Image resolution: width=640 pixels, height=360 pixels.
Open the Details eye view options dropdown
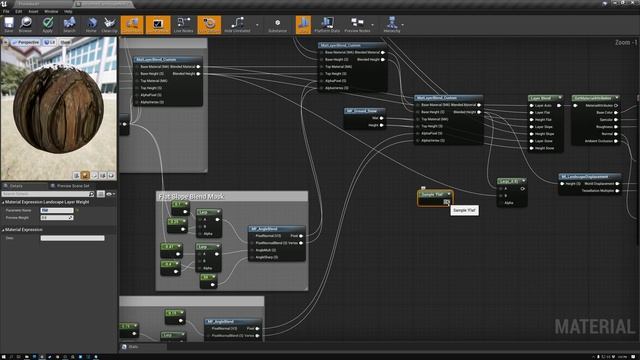110,194
